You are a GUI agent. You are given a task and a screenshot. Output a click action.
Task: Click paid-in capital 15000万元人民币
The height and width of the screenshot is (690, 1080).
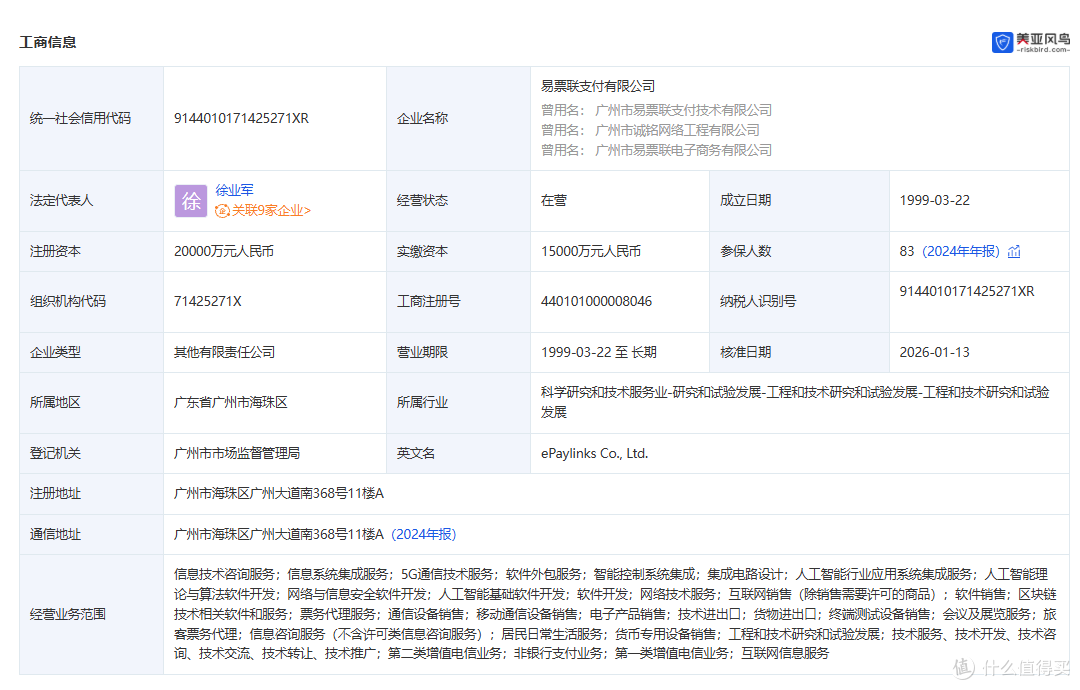click(x=591, y=251)
